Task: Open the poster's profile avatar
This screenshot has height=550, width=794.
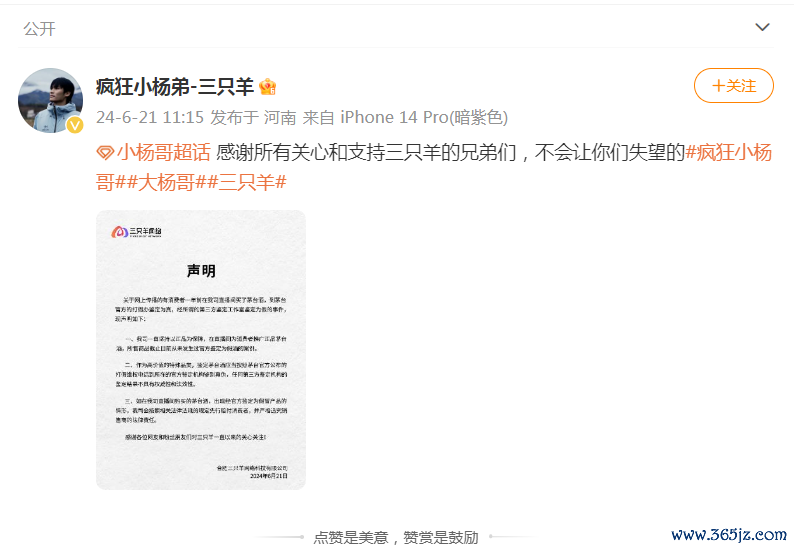Action: [50, 100]
